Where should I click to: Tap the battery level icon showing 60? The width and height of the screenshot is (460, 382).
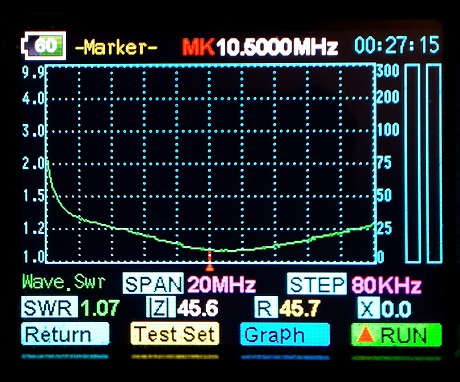tap(43, 46)
